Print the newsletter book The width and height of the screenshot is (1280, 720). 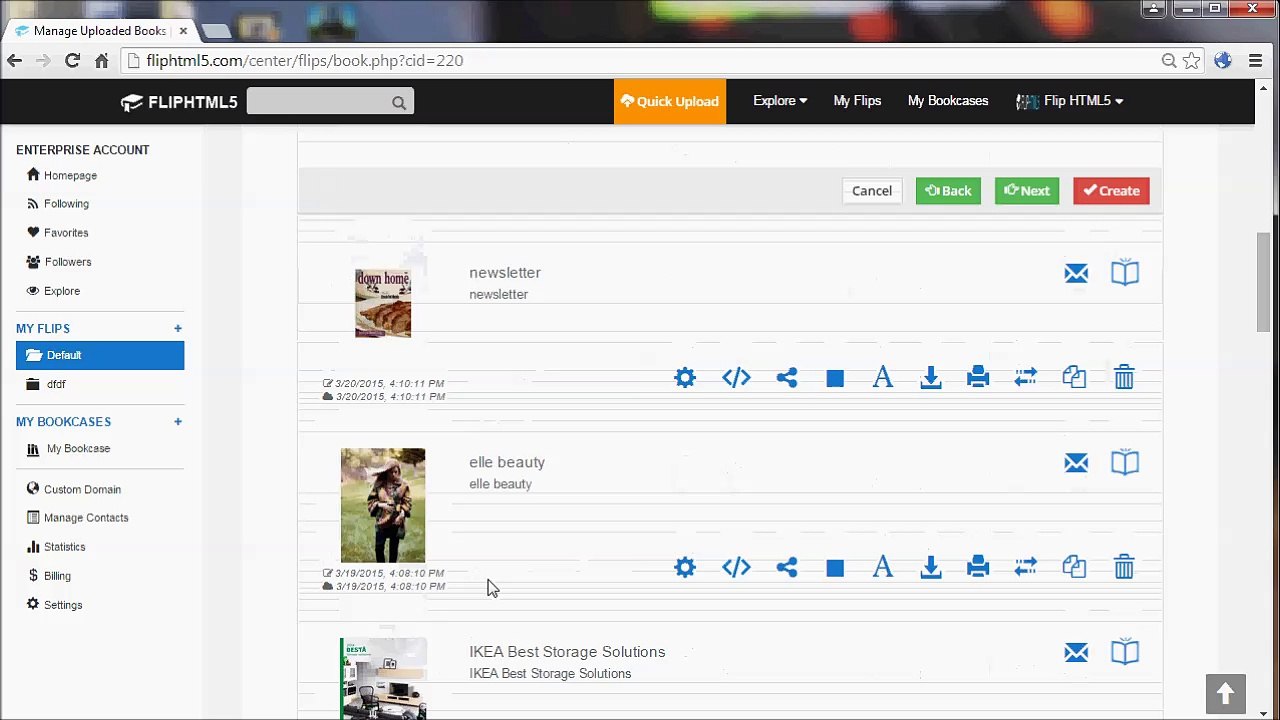coord(978,377)
